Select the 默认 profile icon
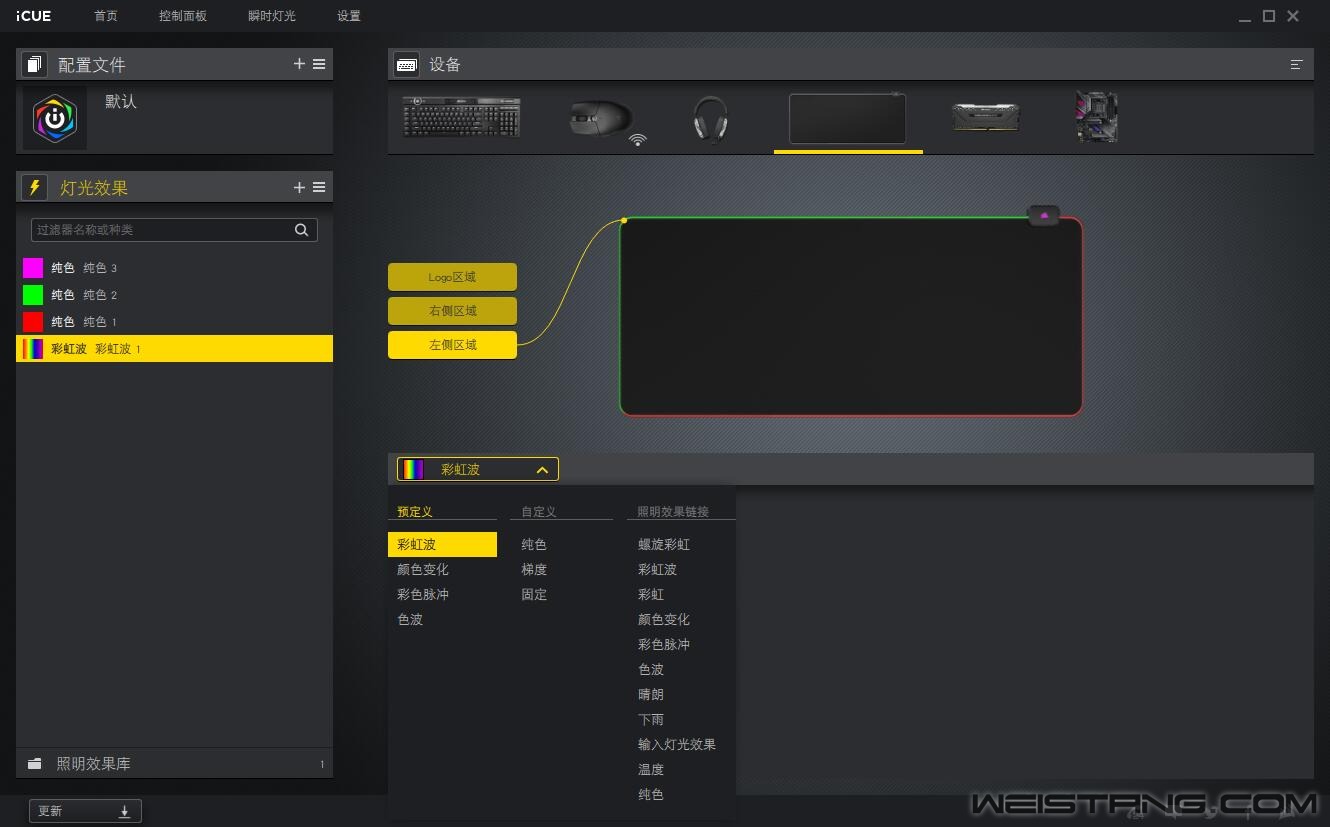1330x827 pixels. [55, 119]
